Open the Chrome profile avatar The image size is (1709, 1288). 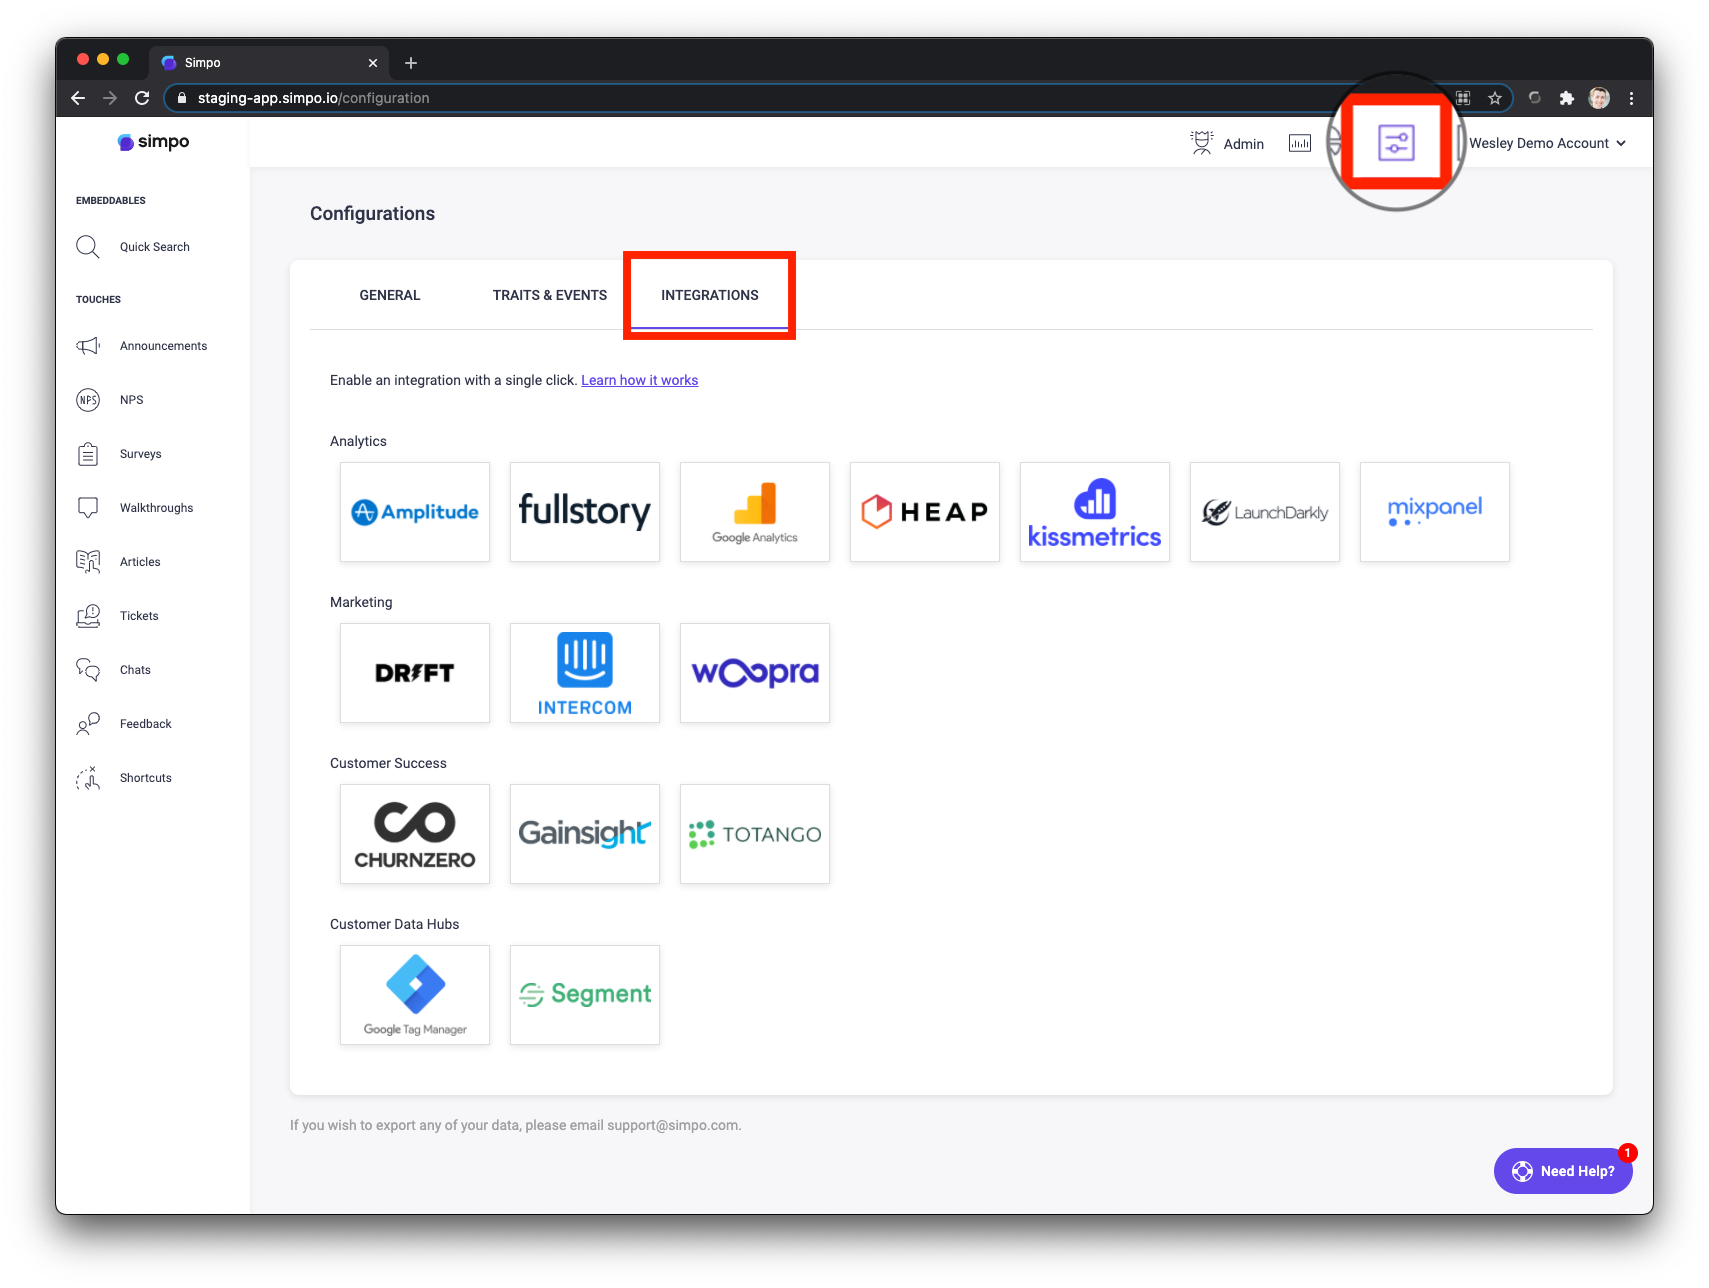pos(1599,98)
